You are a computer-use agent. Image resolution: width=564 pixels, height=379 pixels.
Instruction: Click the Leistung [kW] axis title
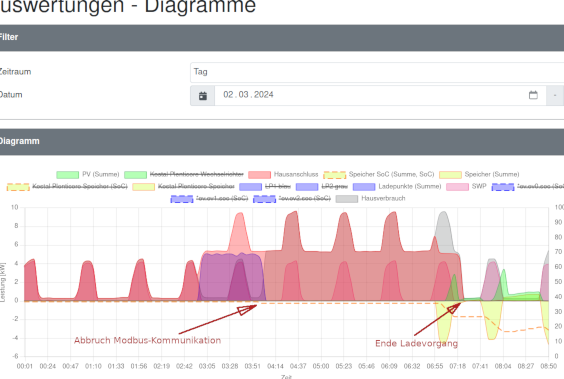pos(3,283)
